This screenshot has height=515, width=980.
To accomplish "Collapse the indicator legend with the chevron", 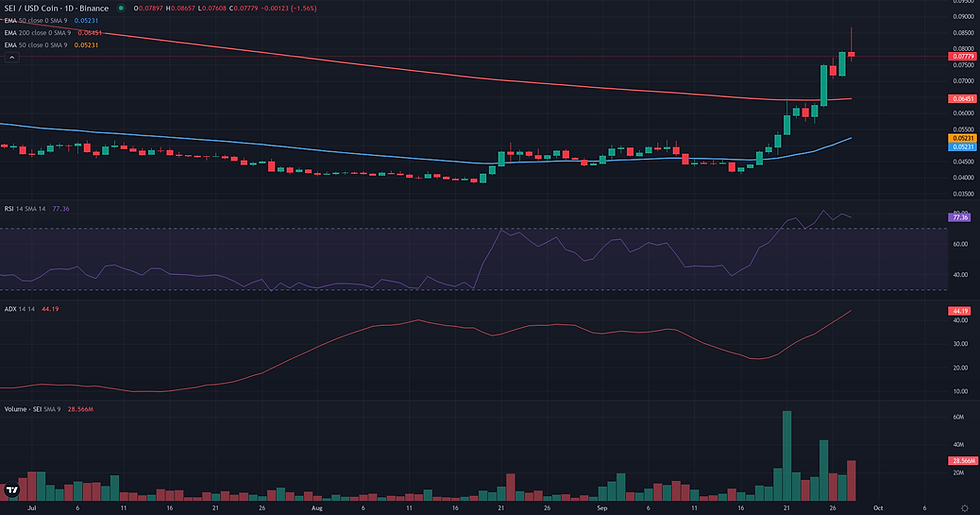I will 12,58.
